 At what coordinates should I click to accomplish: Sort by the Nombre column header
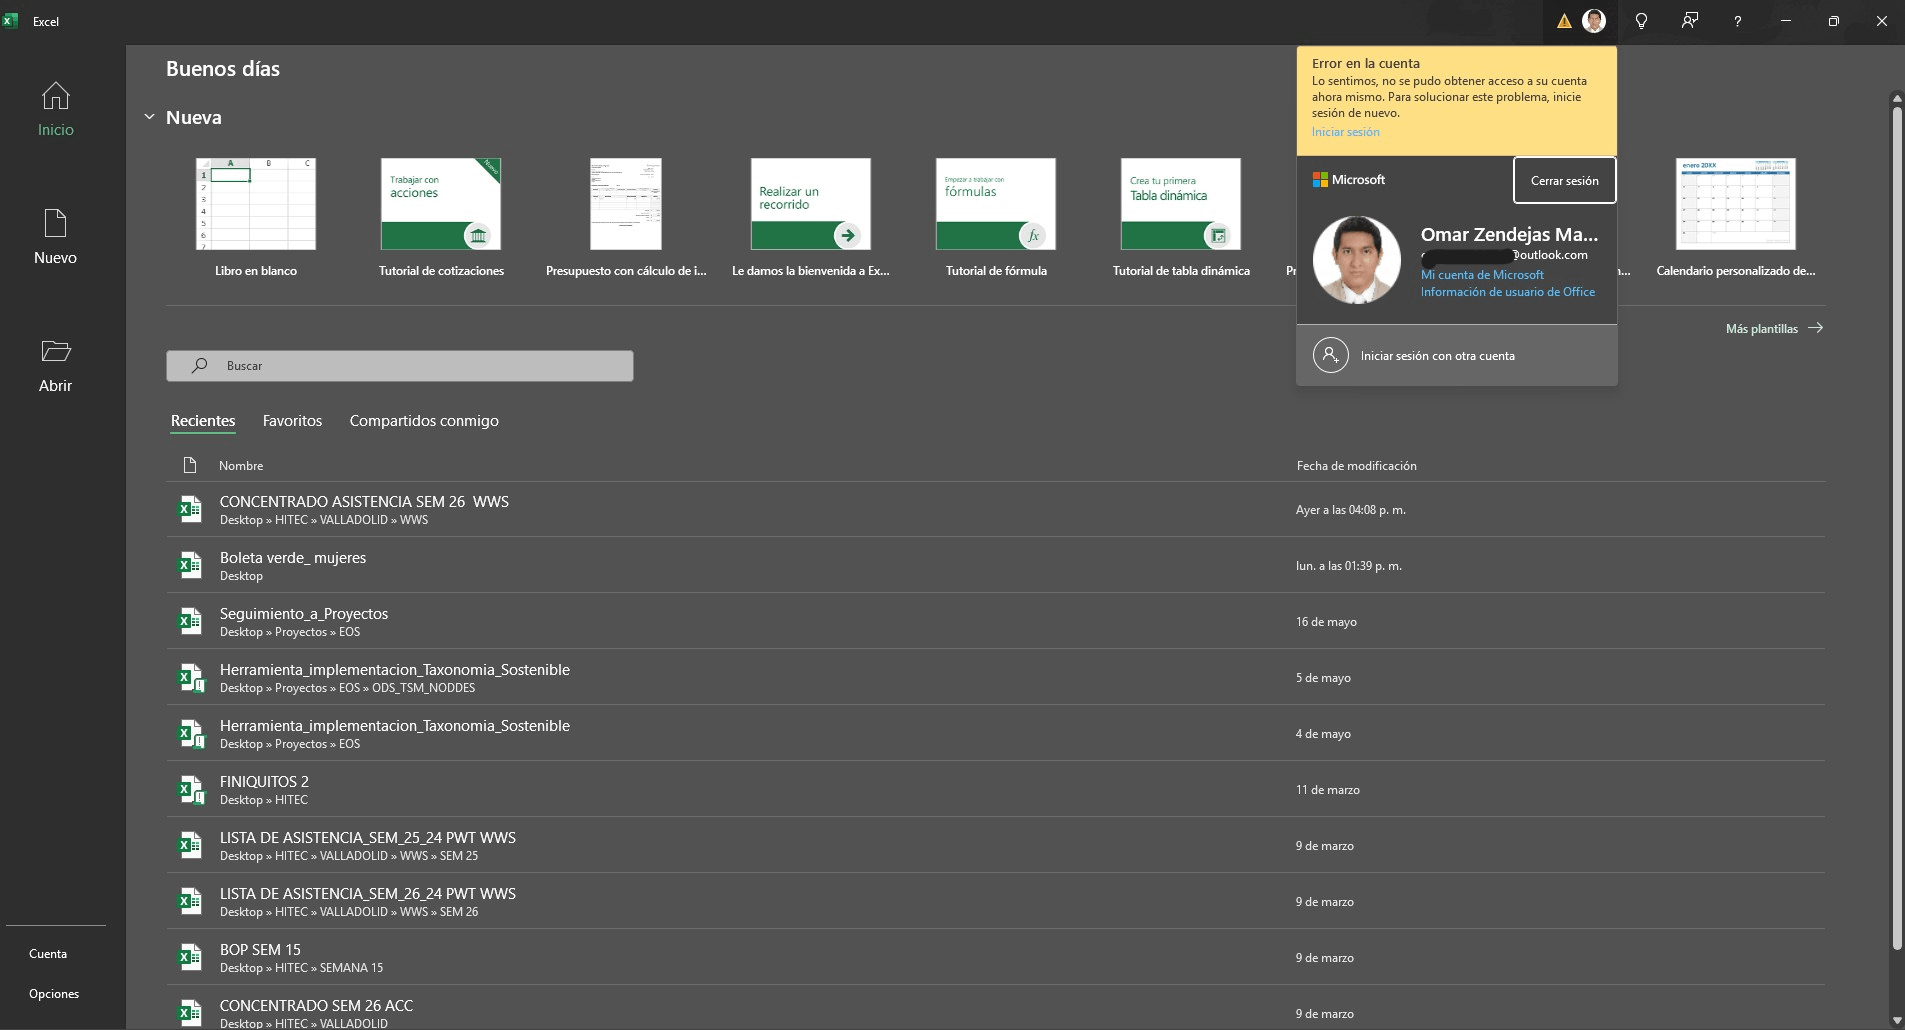[x=241, y=466]
